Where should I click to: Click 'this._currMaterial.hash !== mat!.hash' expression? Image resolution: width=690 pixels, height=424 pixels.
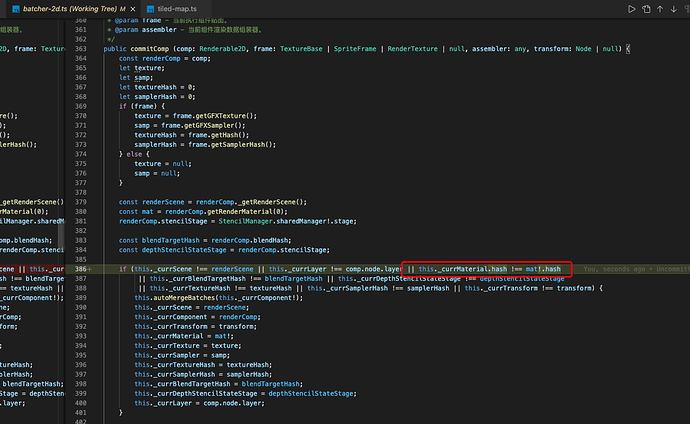(x=489, y=269)
